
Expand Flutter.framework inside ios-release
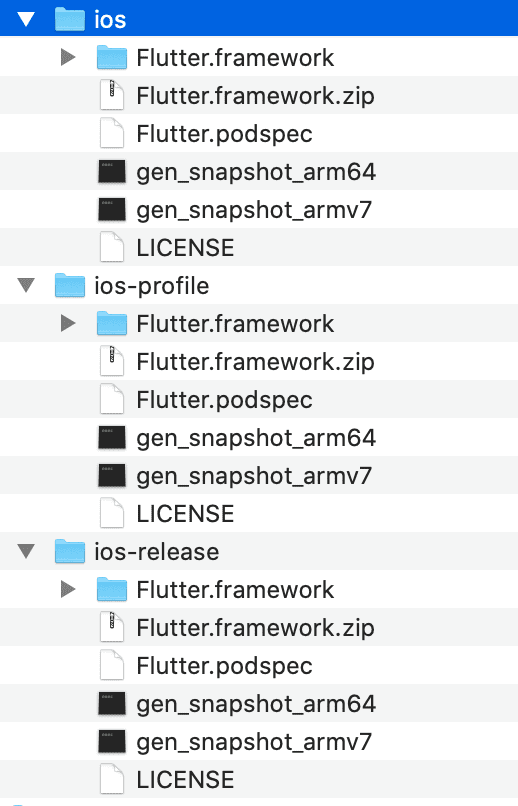[68, 590]
